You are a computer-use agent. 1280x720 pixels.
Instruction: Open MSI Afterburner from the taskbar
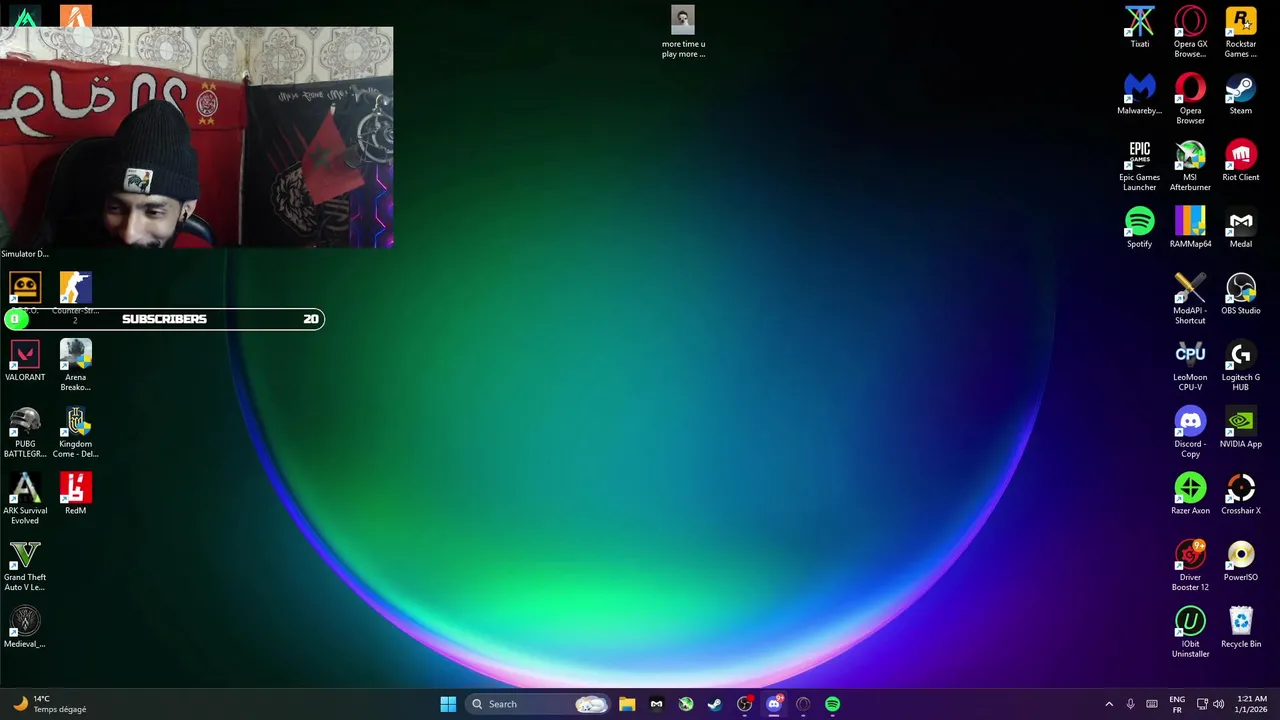685,704
